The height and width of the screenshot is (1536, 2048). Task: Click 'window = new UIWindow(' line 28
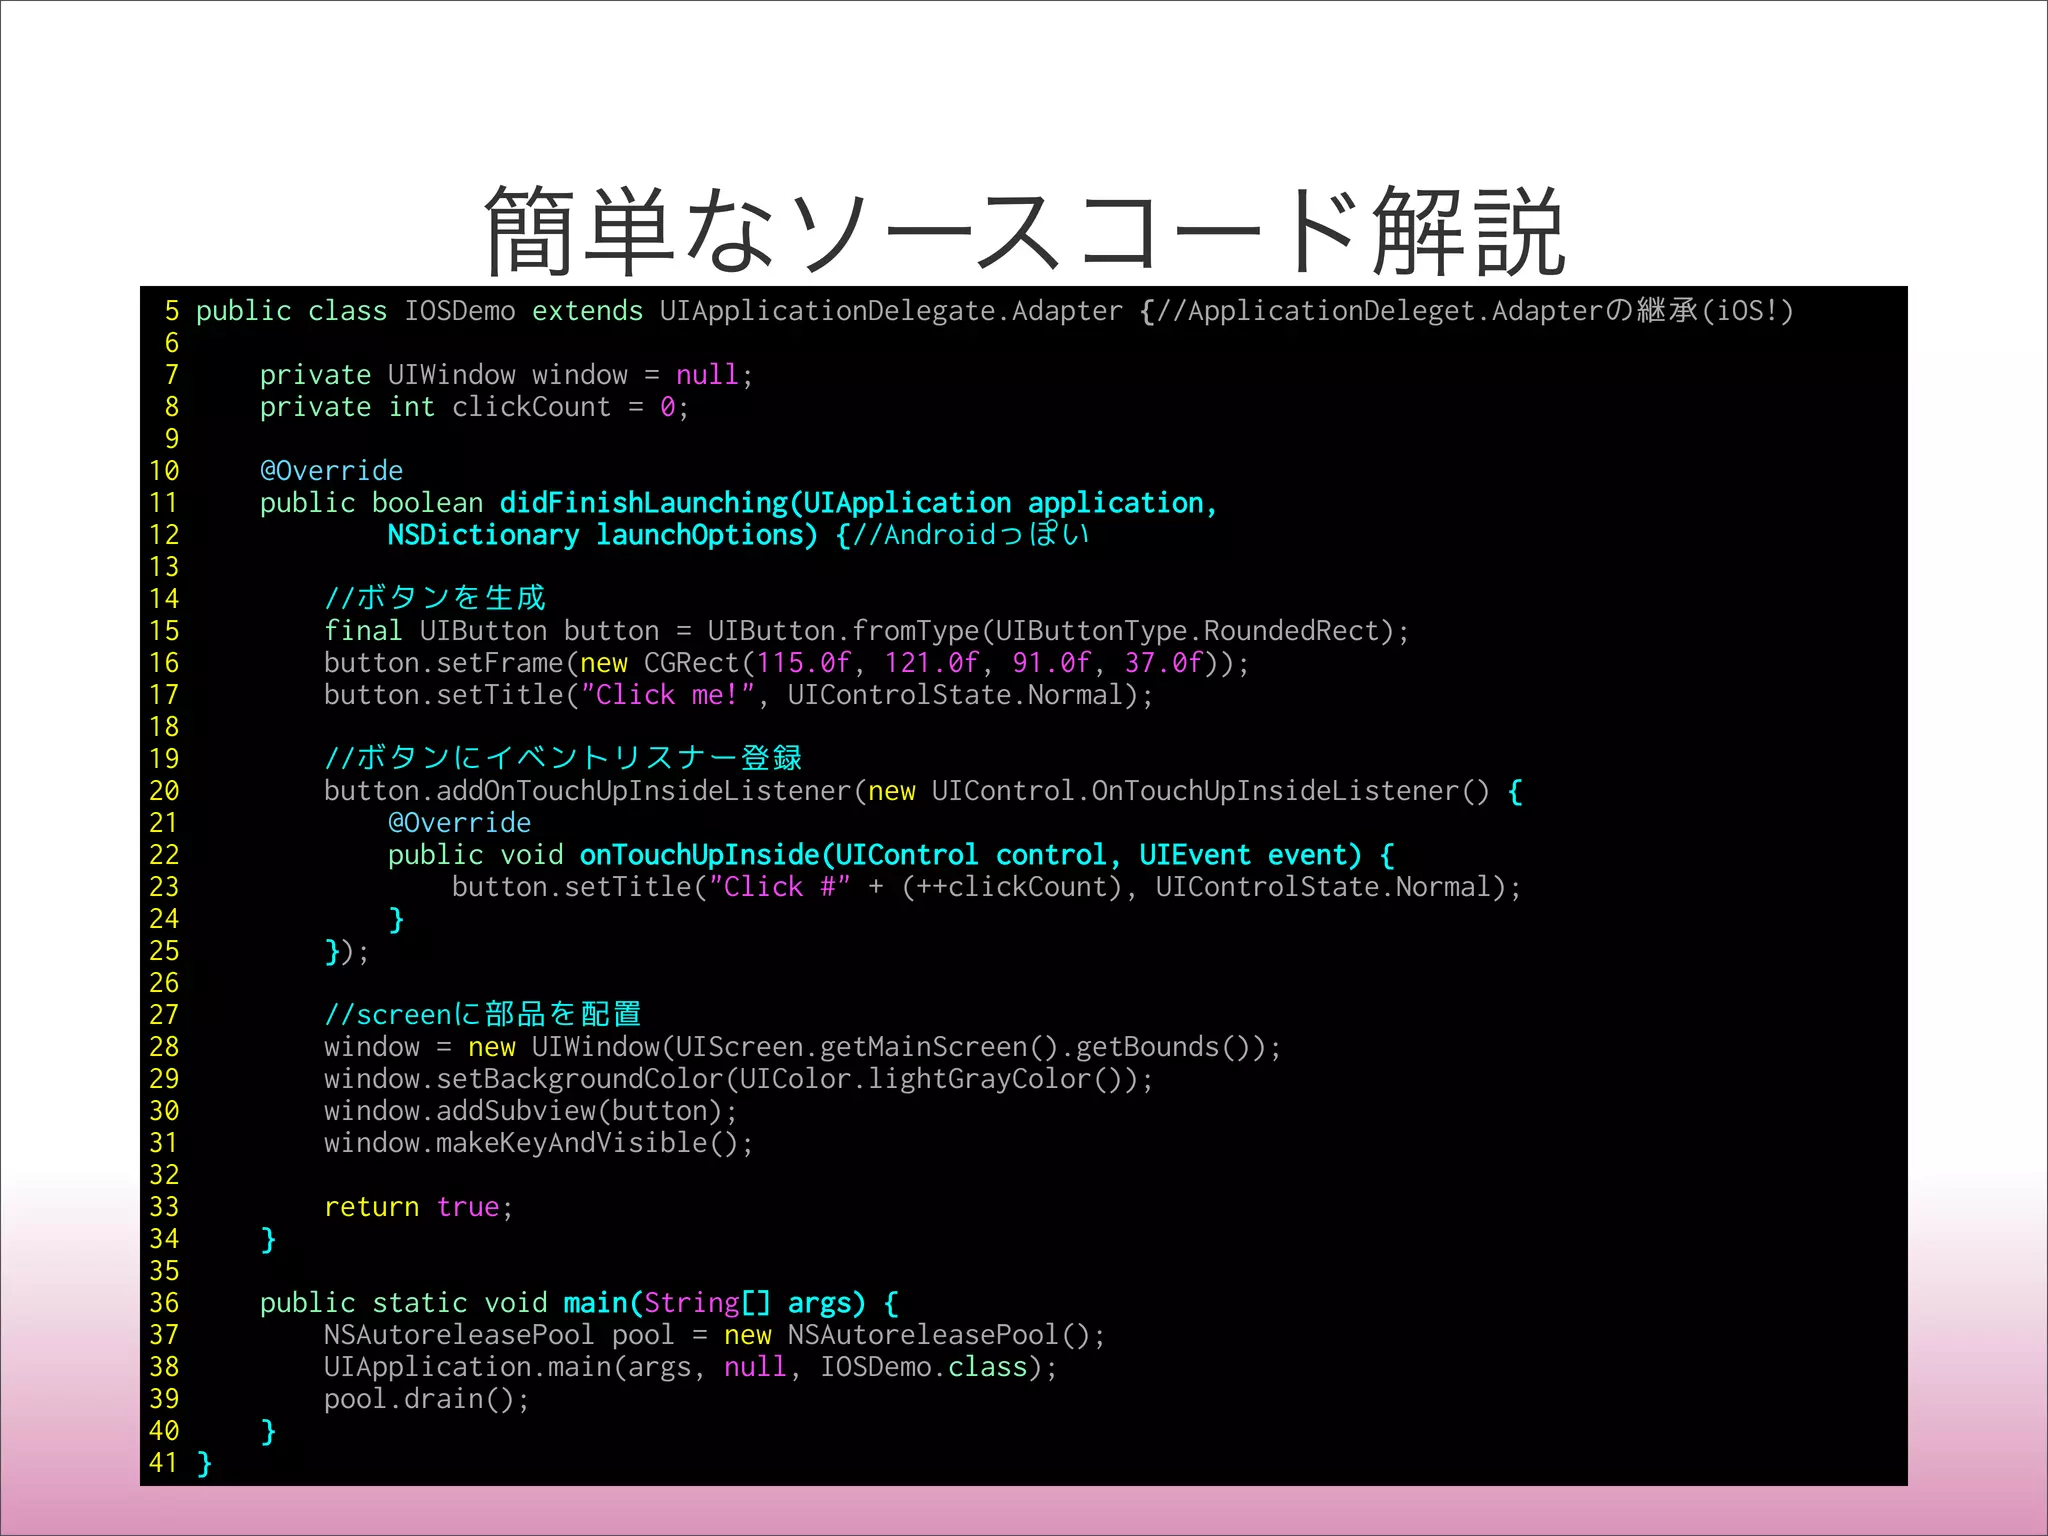tap(802, 1047)
